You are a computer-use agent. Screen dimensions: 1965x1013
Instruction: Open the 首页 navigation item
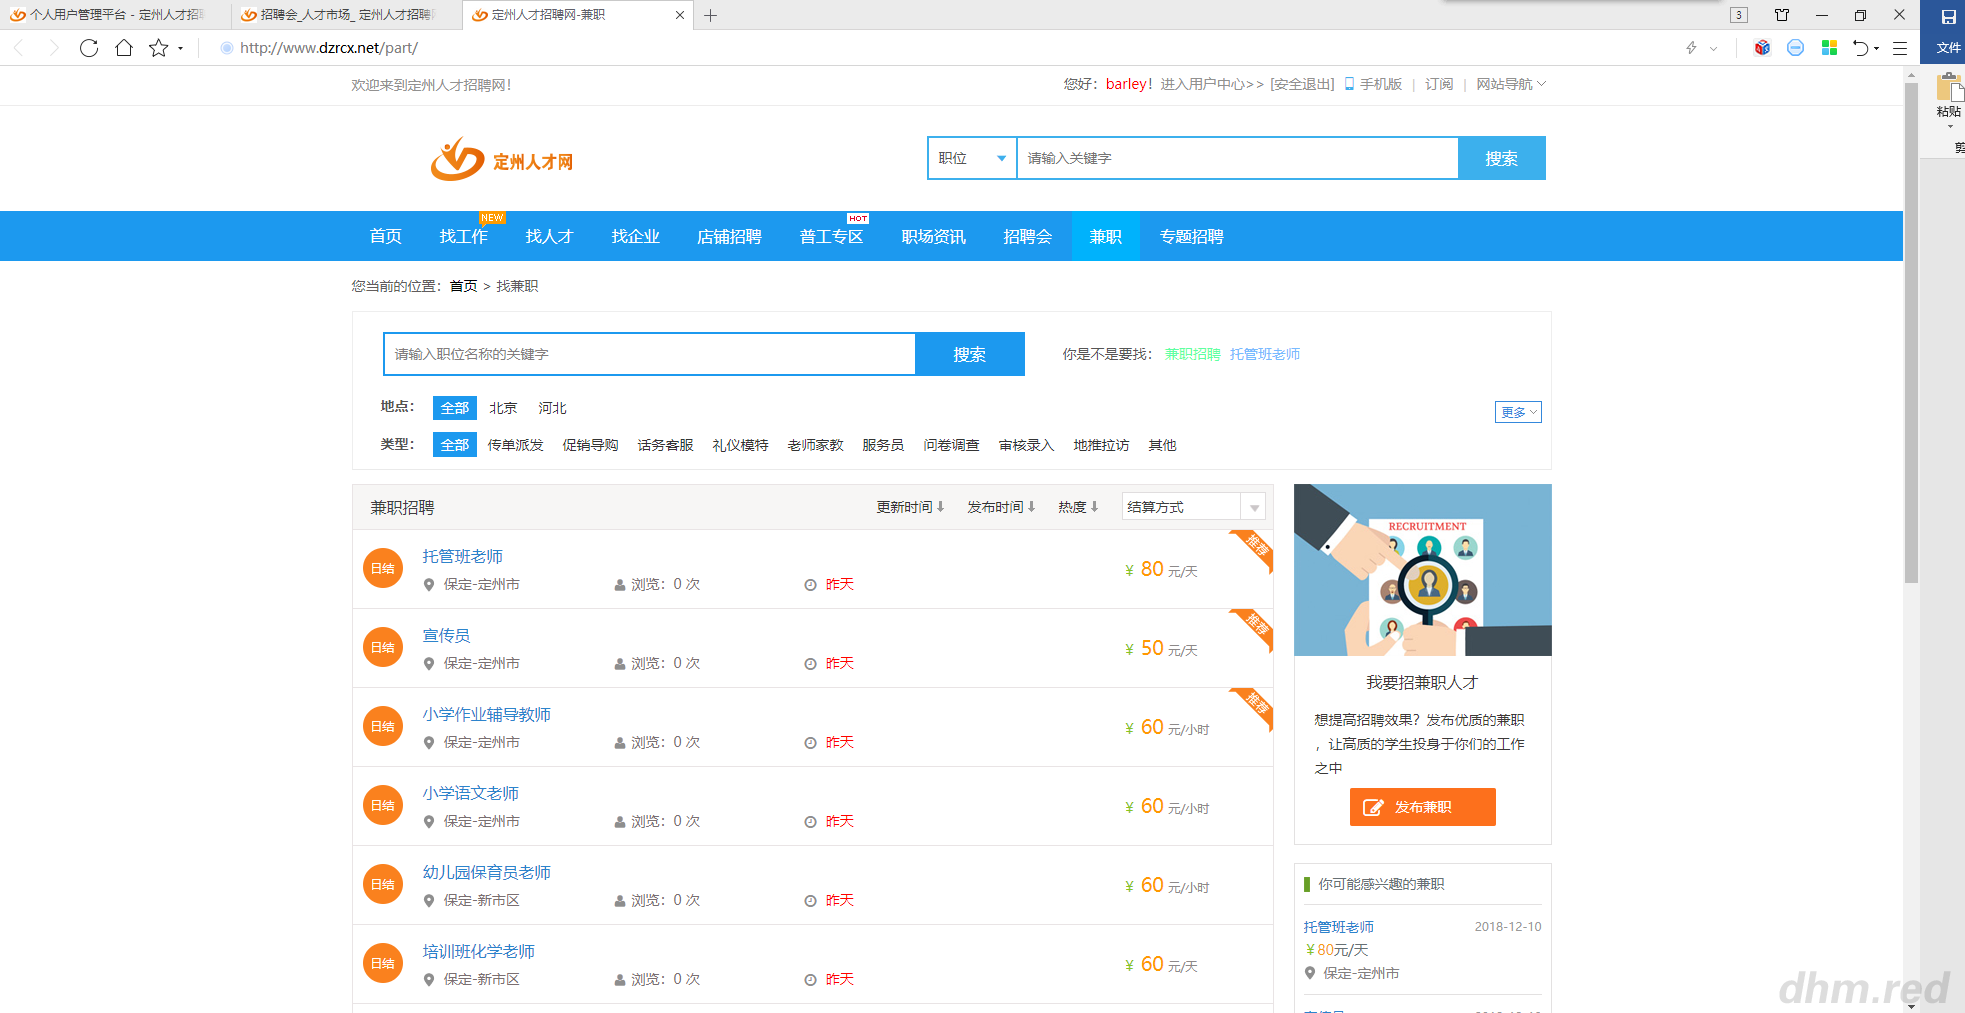(386, 237)
